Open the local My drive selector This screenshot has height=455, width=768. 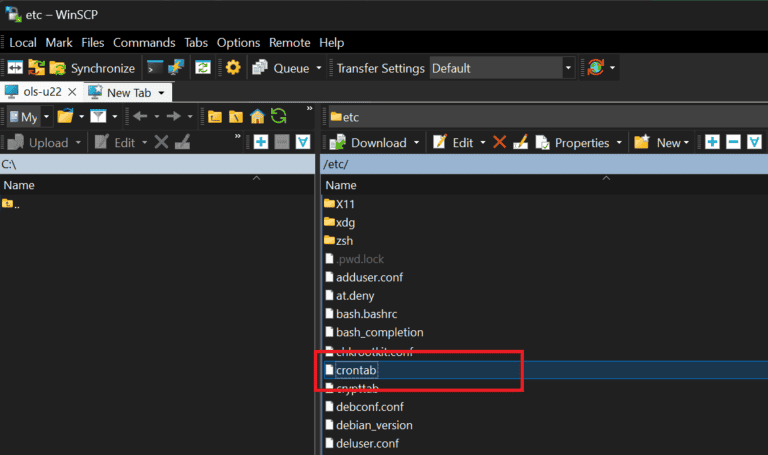coord(29,117)
